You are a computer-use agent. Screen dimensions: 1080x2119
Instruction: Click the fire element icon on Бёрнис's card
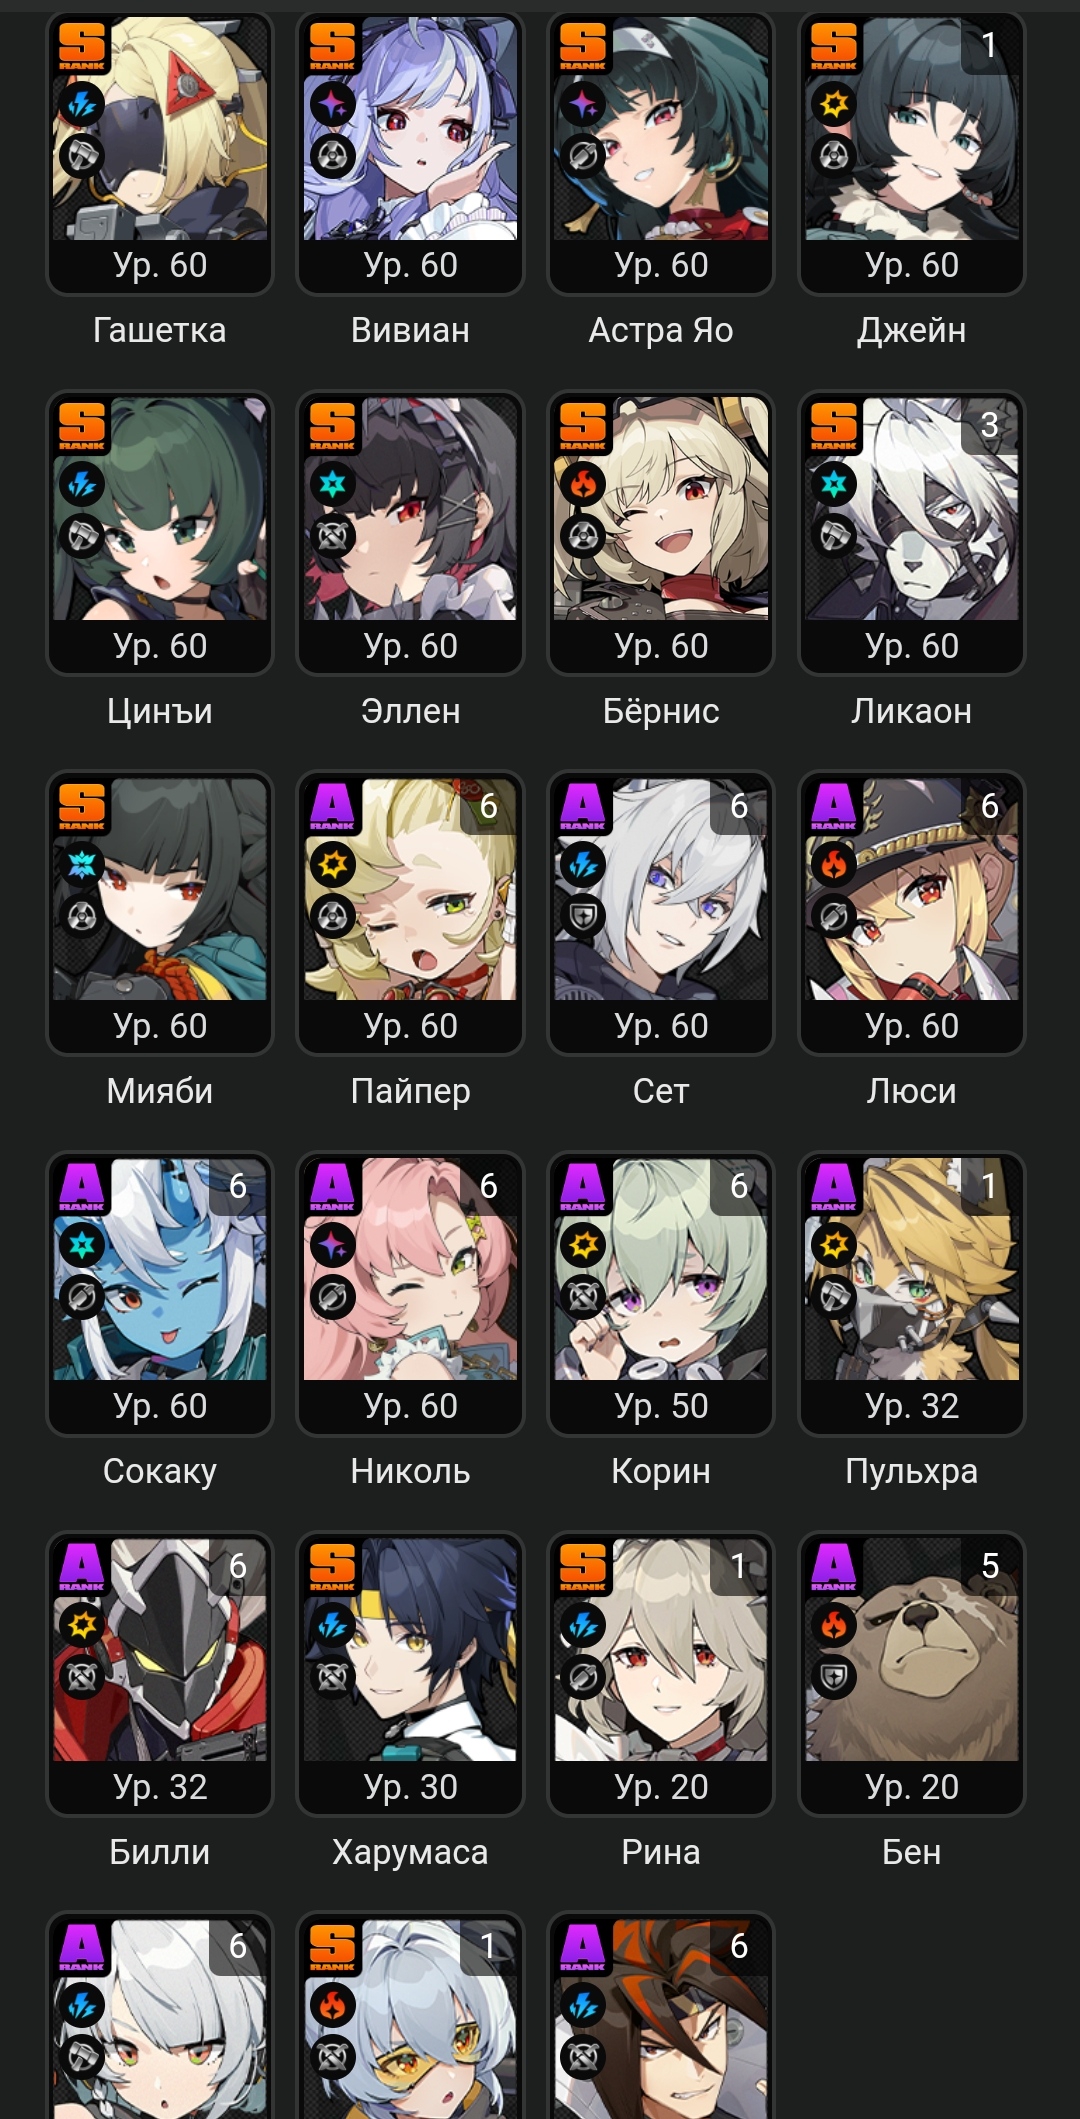[583, 485]
